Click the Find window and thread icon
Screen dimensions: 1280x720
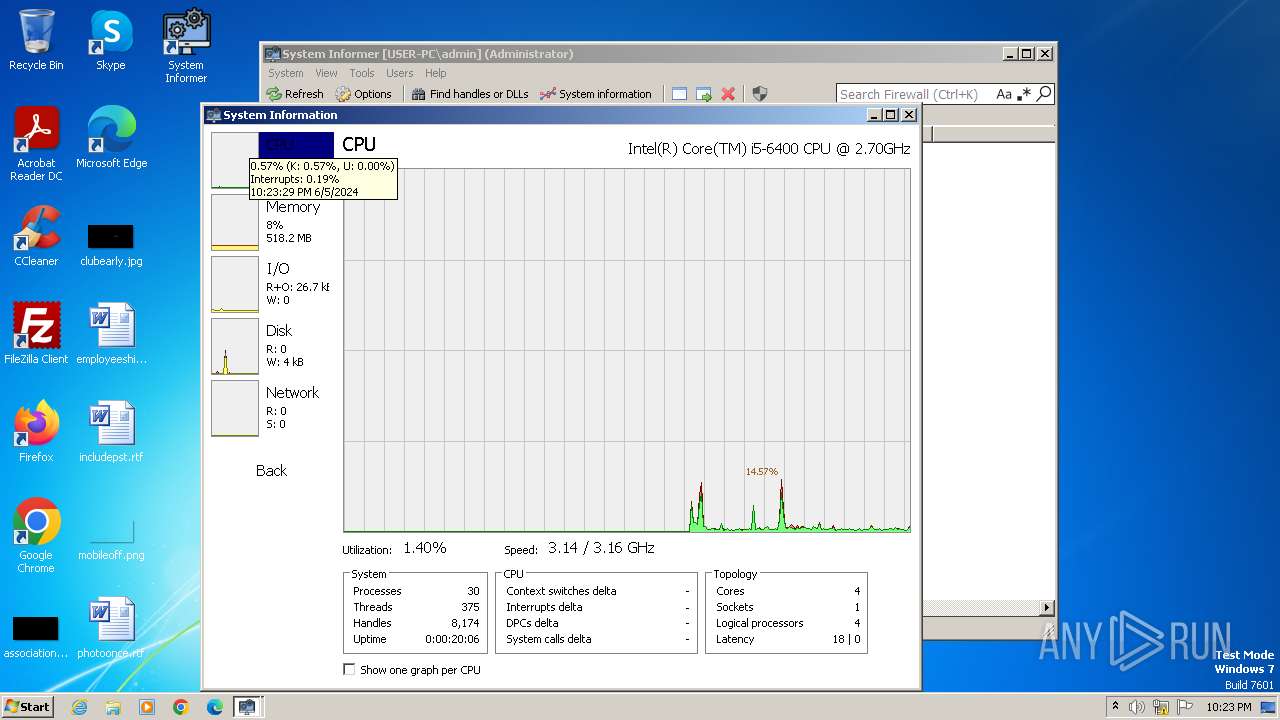[704, 94]
